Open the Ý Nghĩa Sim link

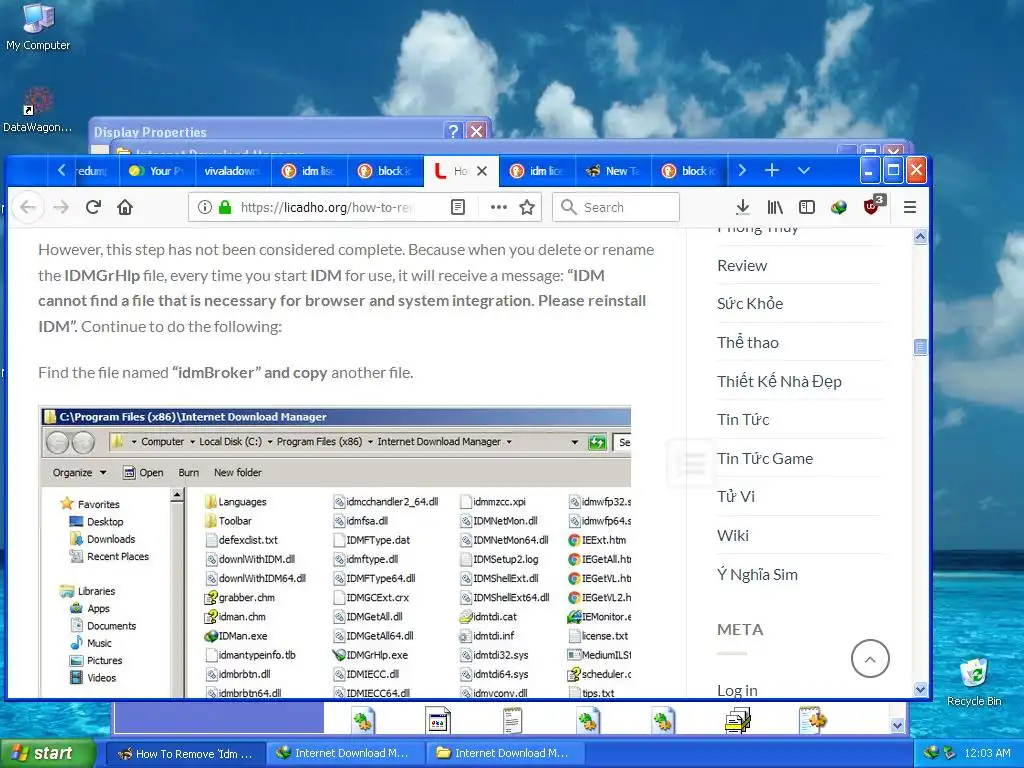[x=757, y=575]
